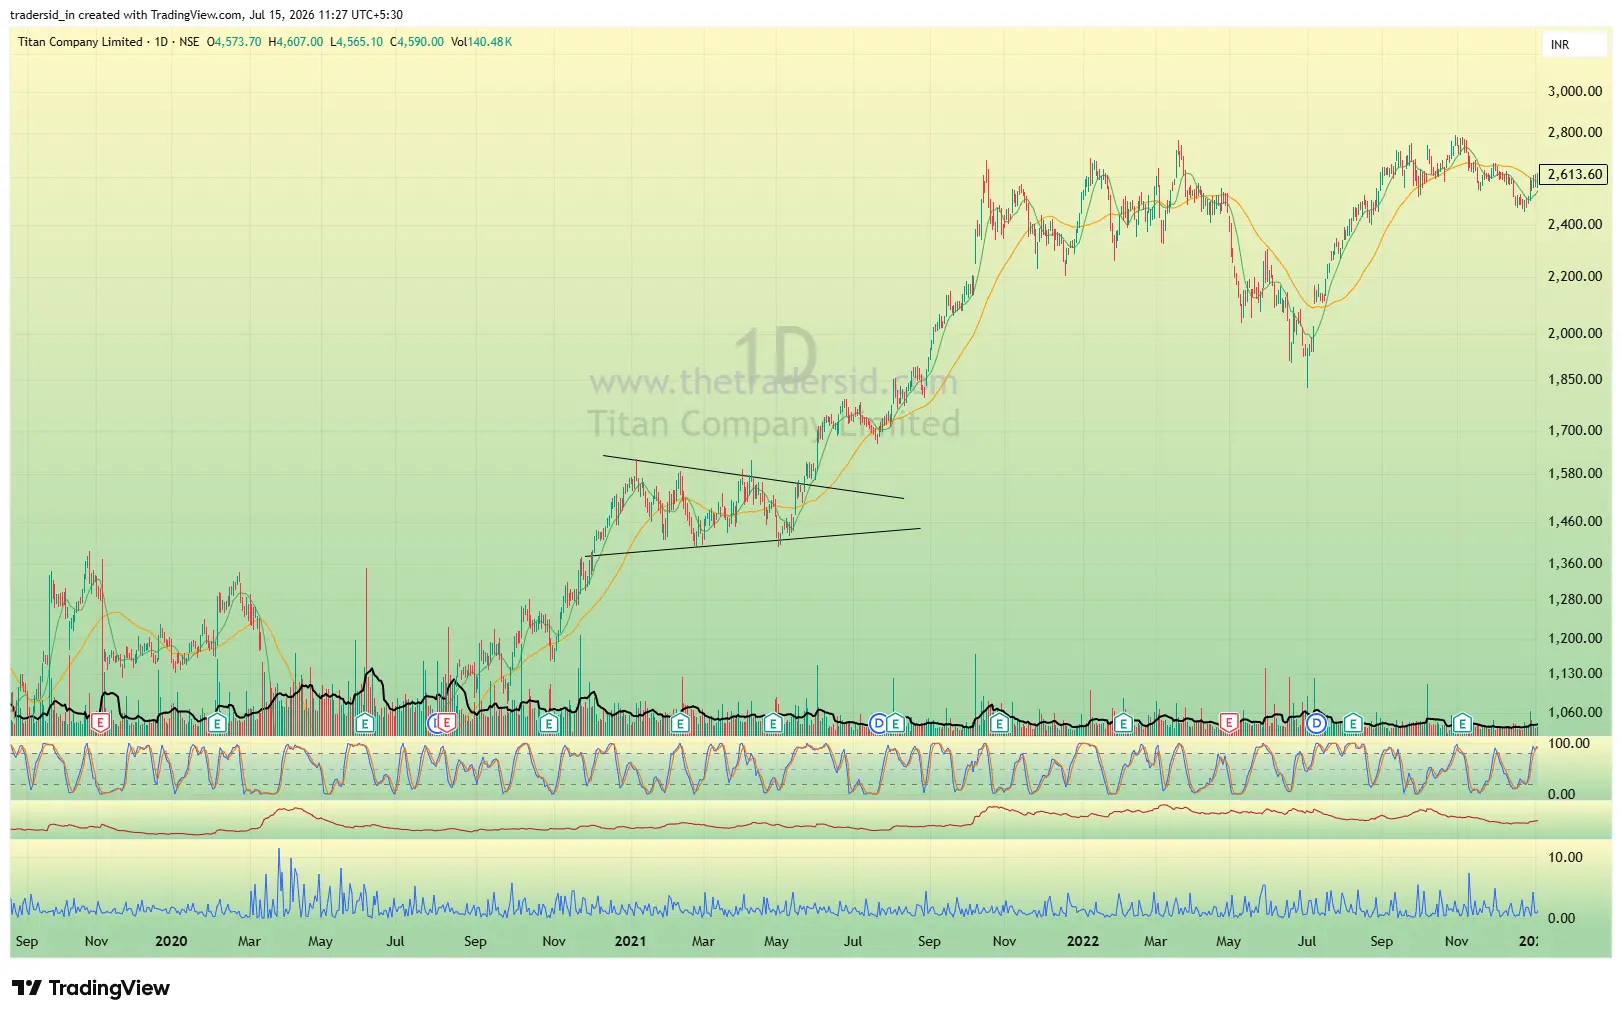Click the red earnings marker near Nov 2019
Image resolution: width=1622 pixels, height=1018 pixels.
tap(100, 722)
